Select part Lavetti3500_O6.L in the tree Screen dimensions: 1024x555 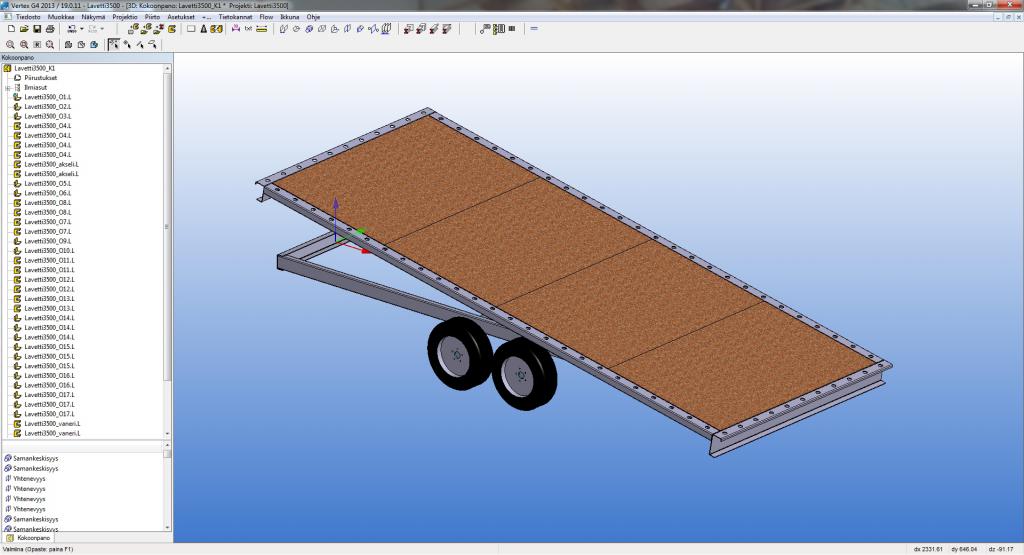[48, 193]
